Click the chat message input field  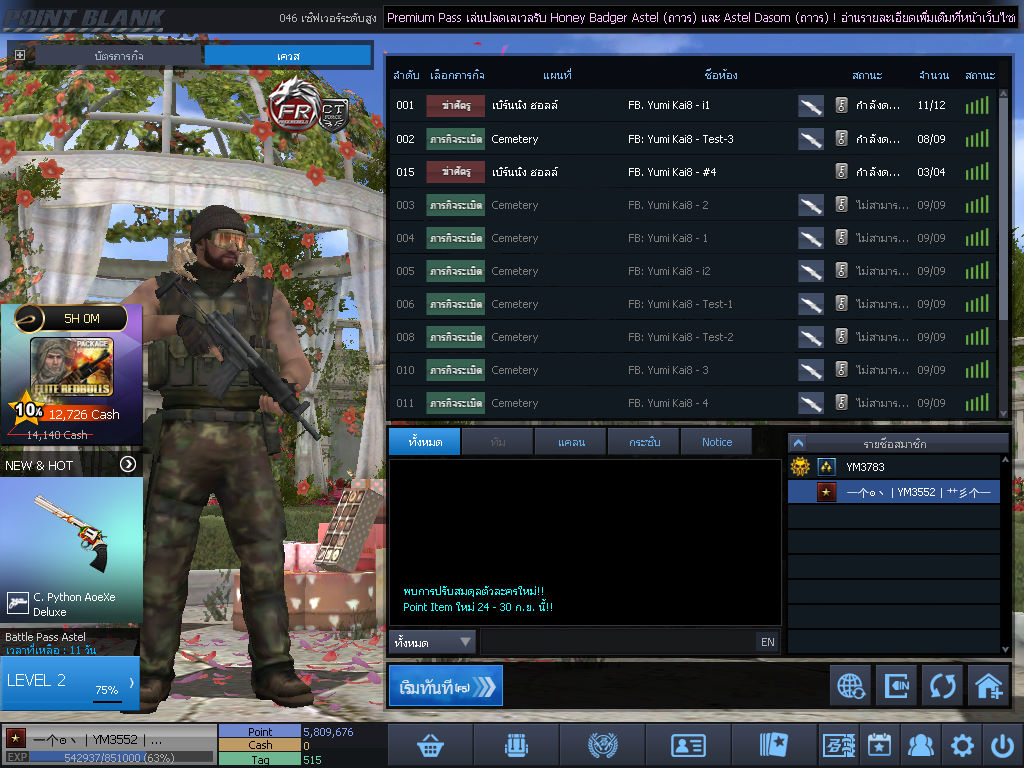(x=616, y=642)
